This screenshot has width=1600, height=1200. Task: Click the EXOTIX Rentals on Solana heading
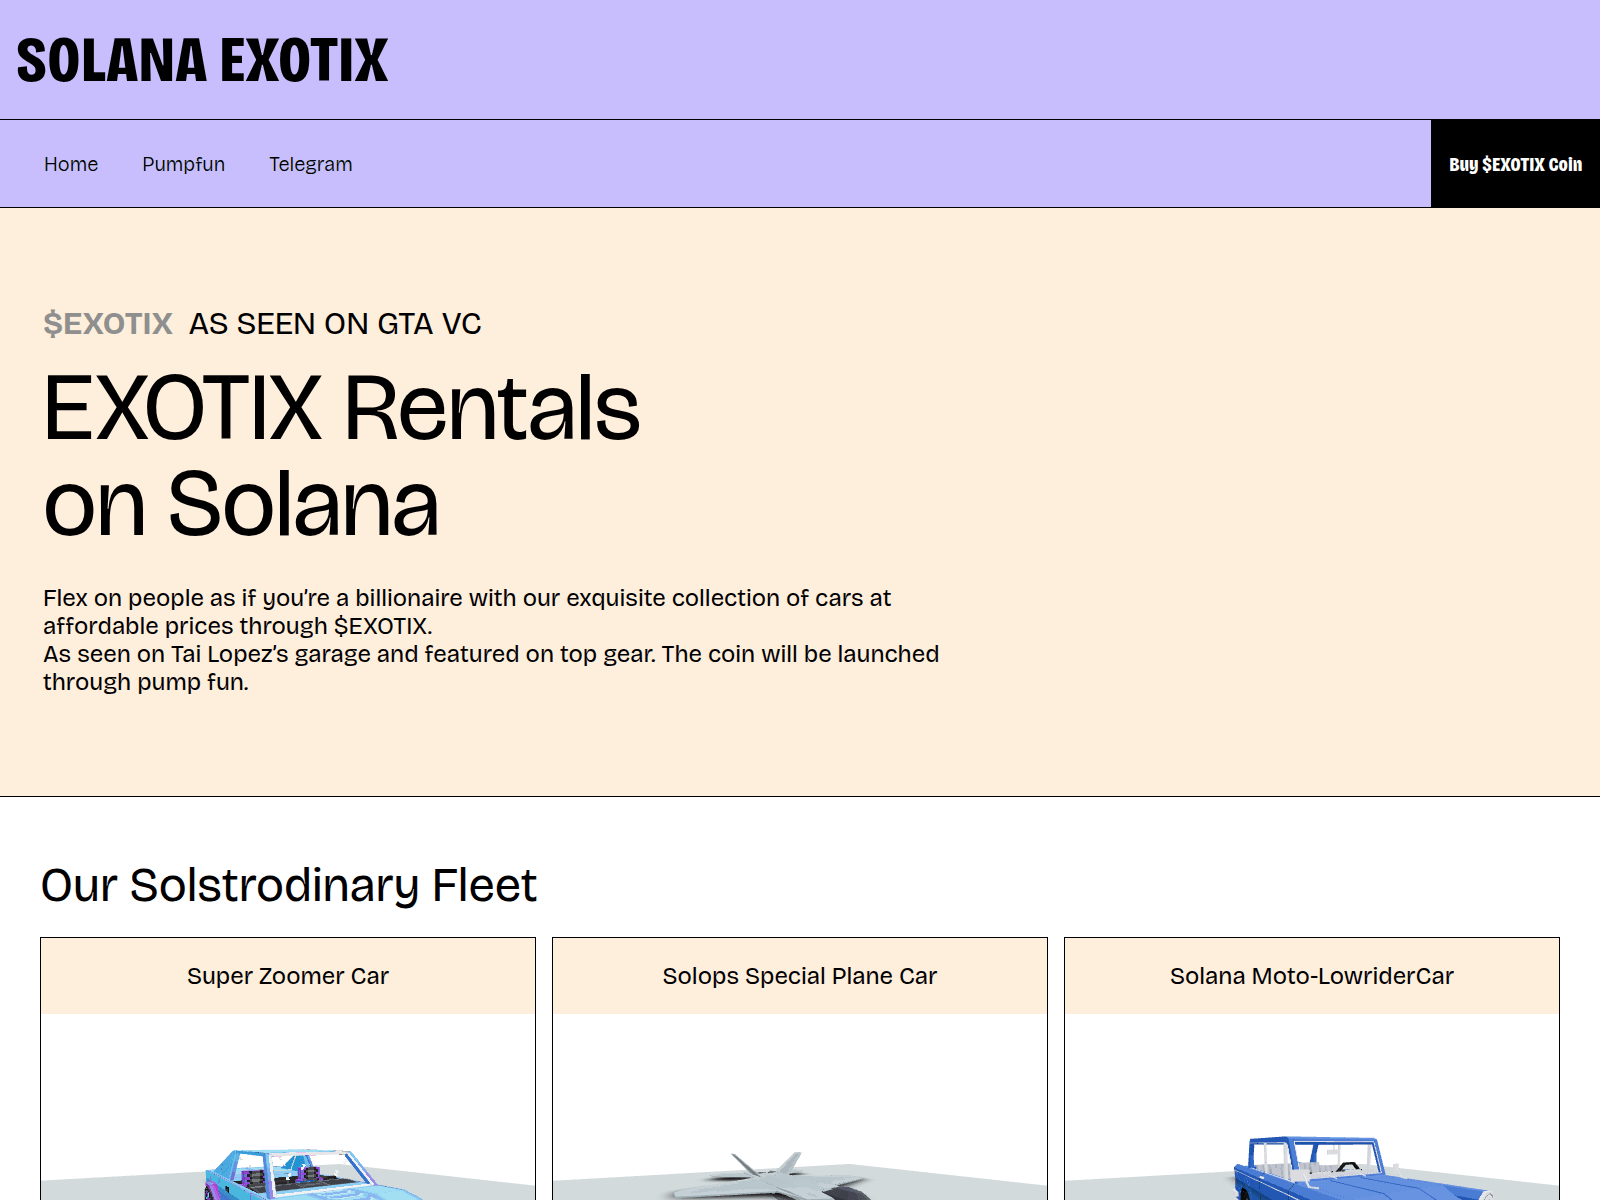(341, 455)
